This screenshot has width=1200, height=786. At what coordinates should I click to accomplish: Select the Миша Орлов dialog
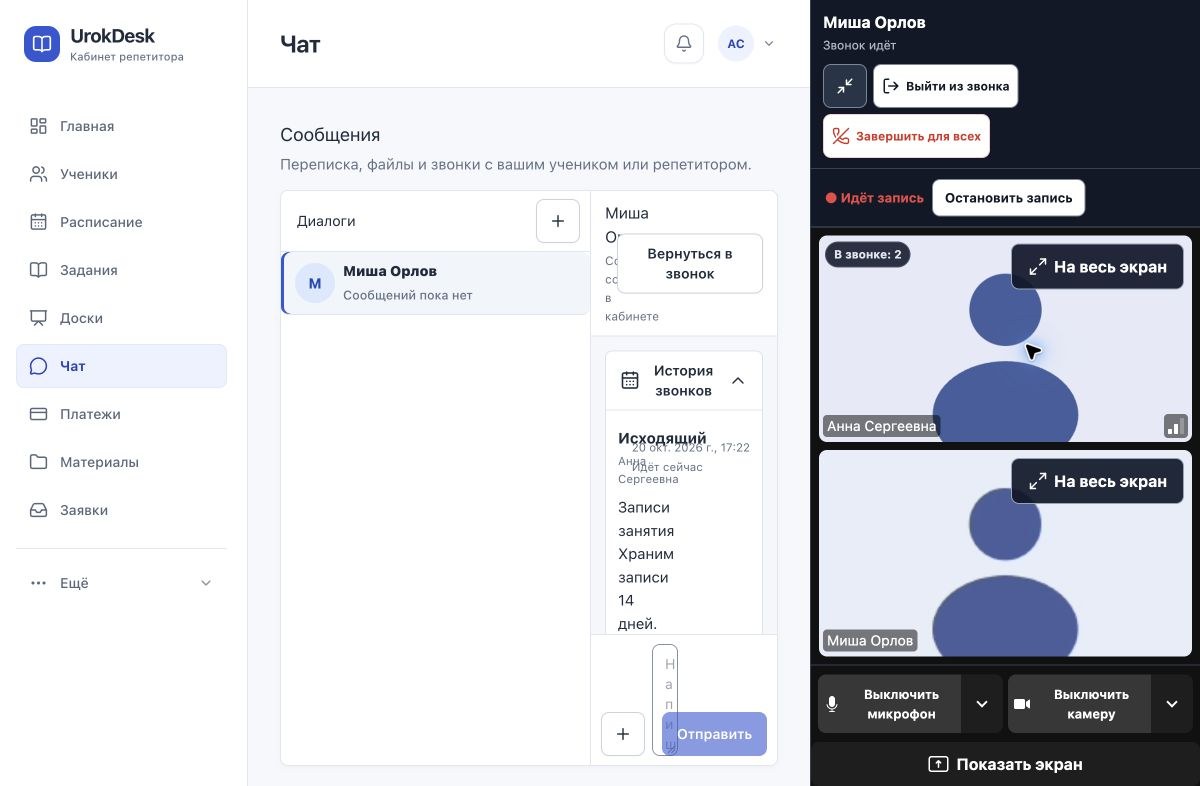(x=436, y=283)
